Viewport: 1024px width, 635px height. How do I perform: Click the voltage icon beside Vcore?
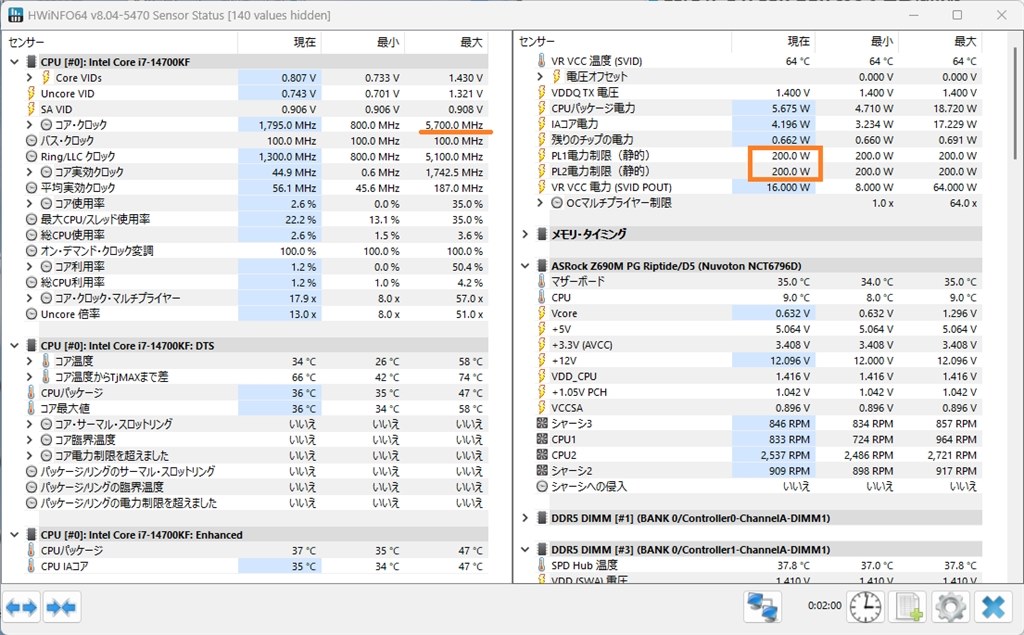tap(541, 313)
